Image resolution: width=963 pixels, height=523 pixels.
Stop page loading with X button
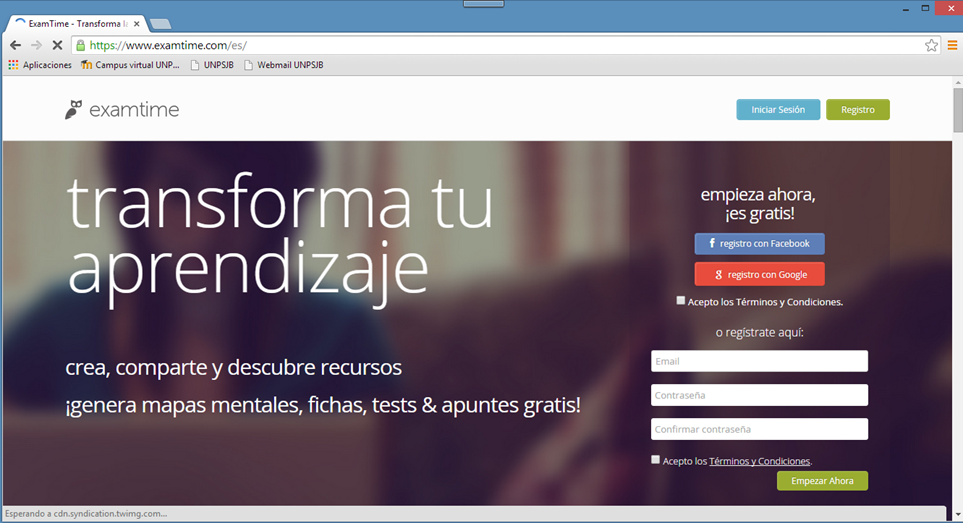pyautogui.click(x=57, y=45)
